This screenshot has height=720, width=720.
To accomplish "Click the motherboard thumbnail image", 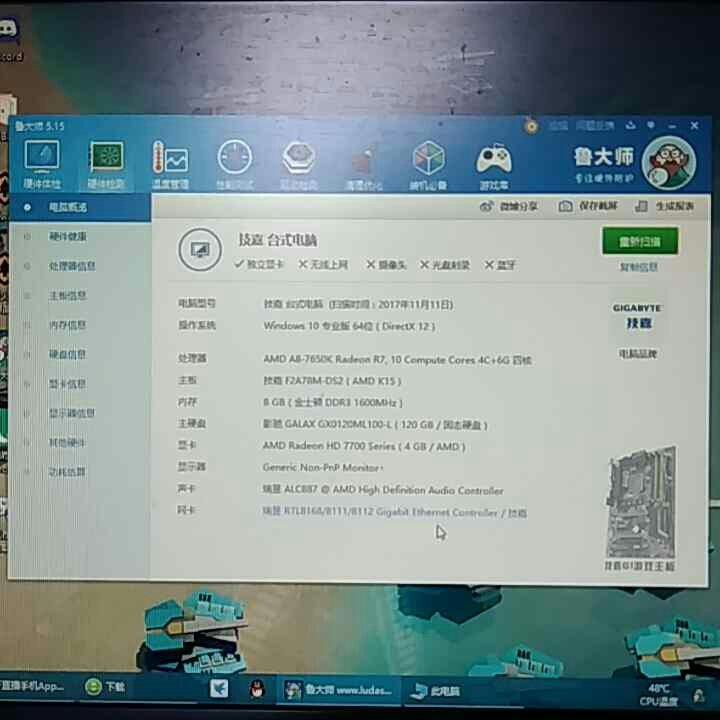I will 641,502.
